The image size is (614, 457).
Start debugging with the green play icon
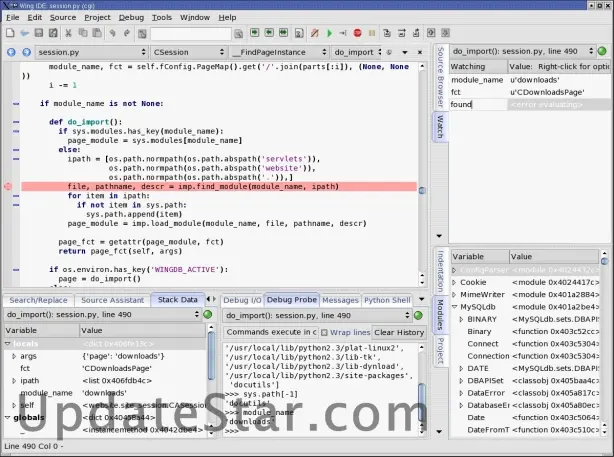(329, 33)
